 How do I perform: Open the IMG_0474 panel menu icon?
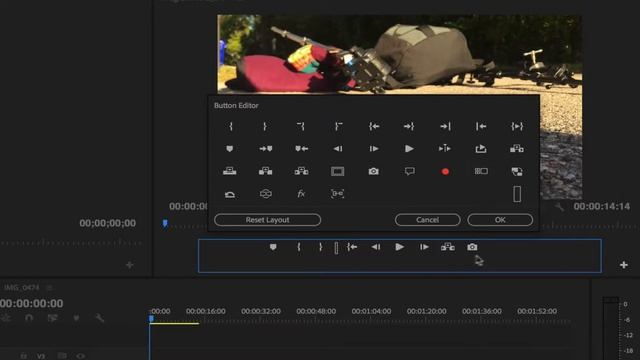(49, 288)
